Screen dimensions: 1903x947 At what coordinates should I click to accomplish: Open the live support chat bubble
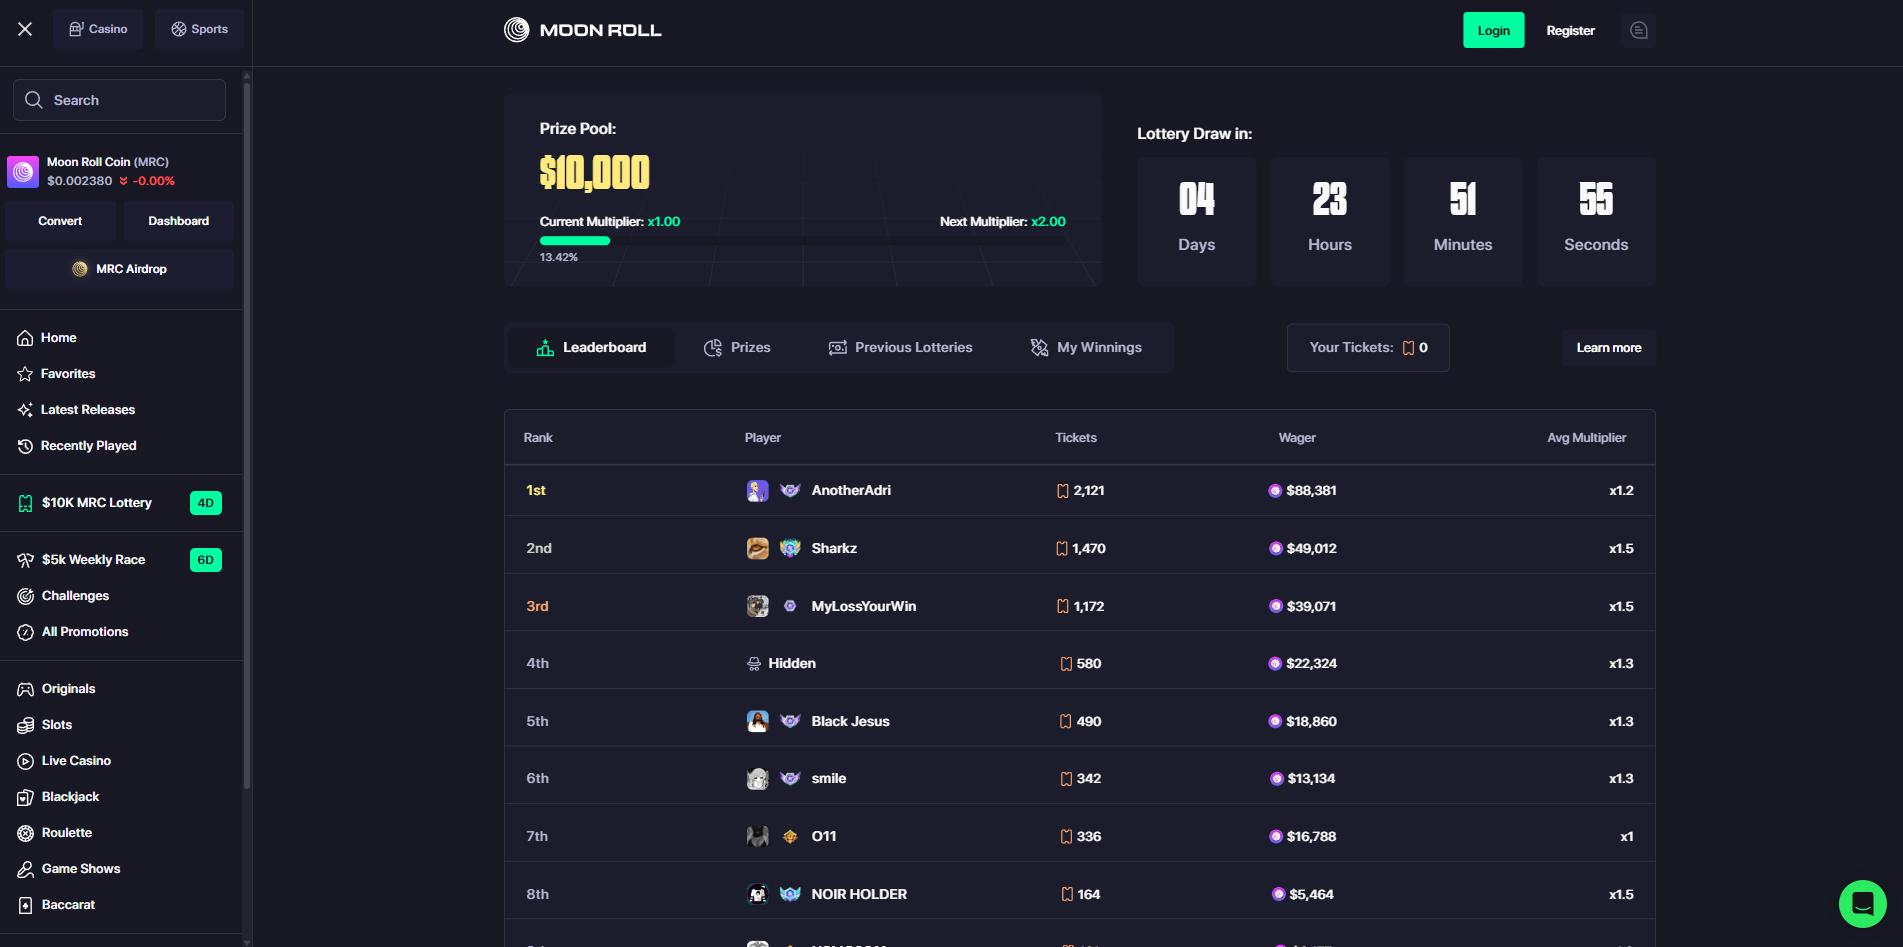point(1862,903)
